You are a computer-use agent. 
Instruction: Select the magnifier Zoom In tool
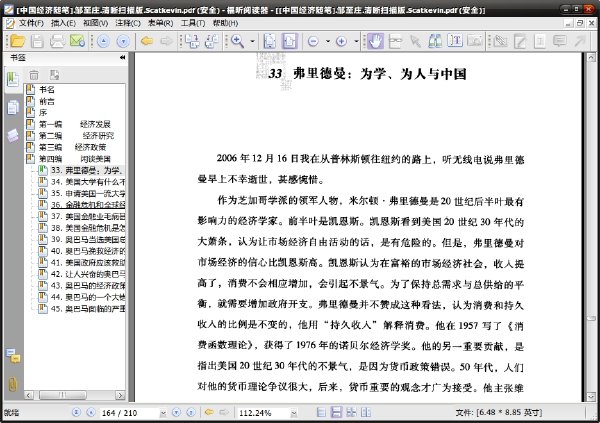(237, 41)
